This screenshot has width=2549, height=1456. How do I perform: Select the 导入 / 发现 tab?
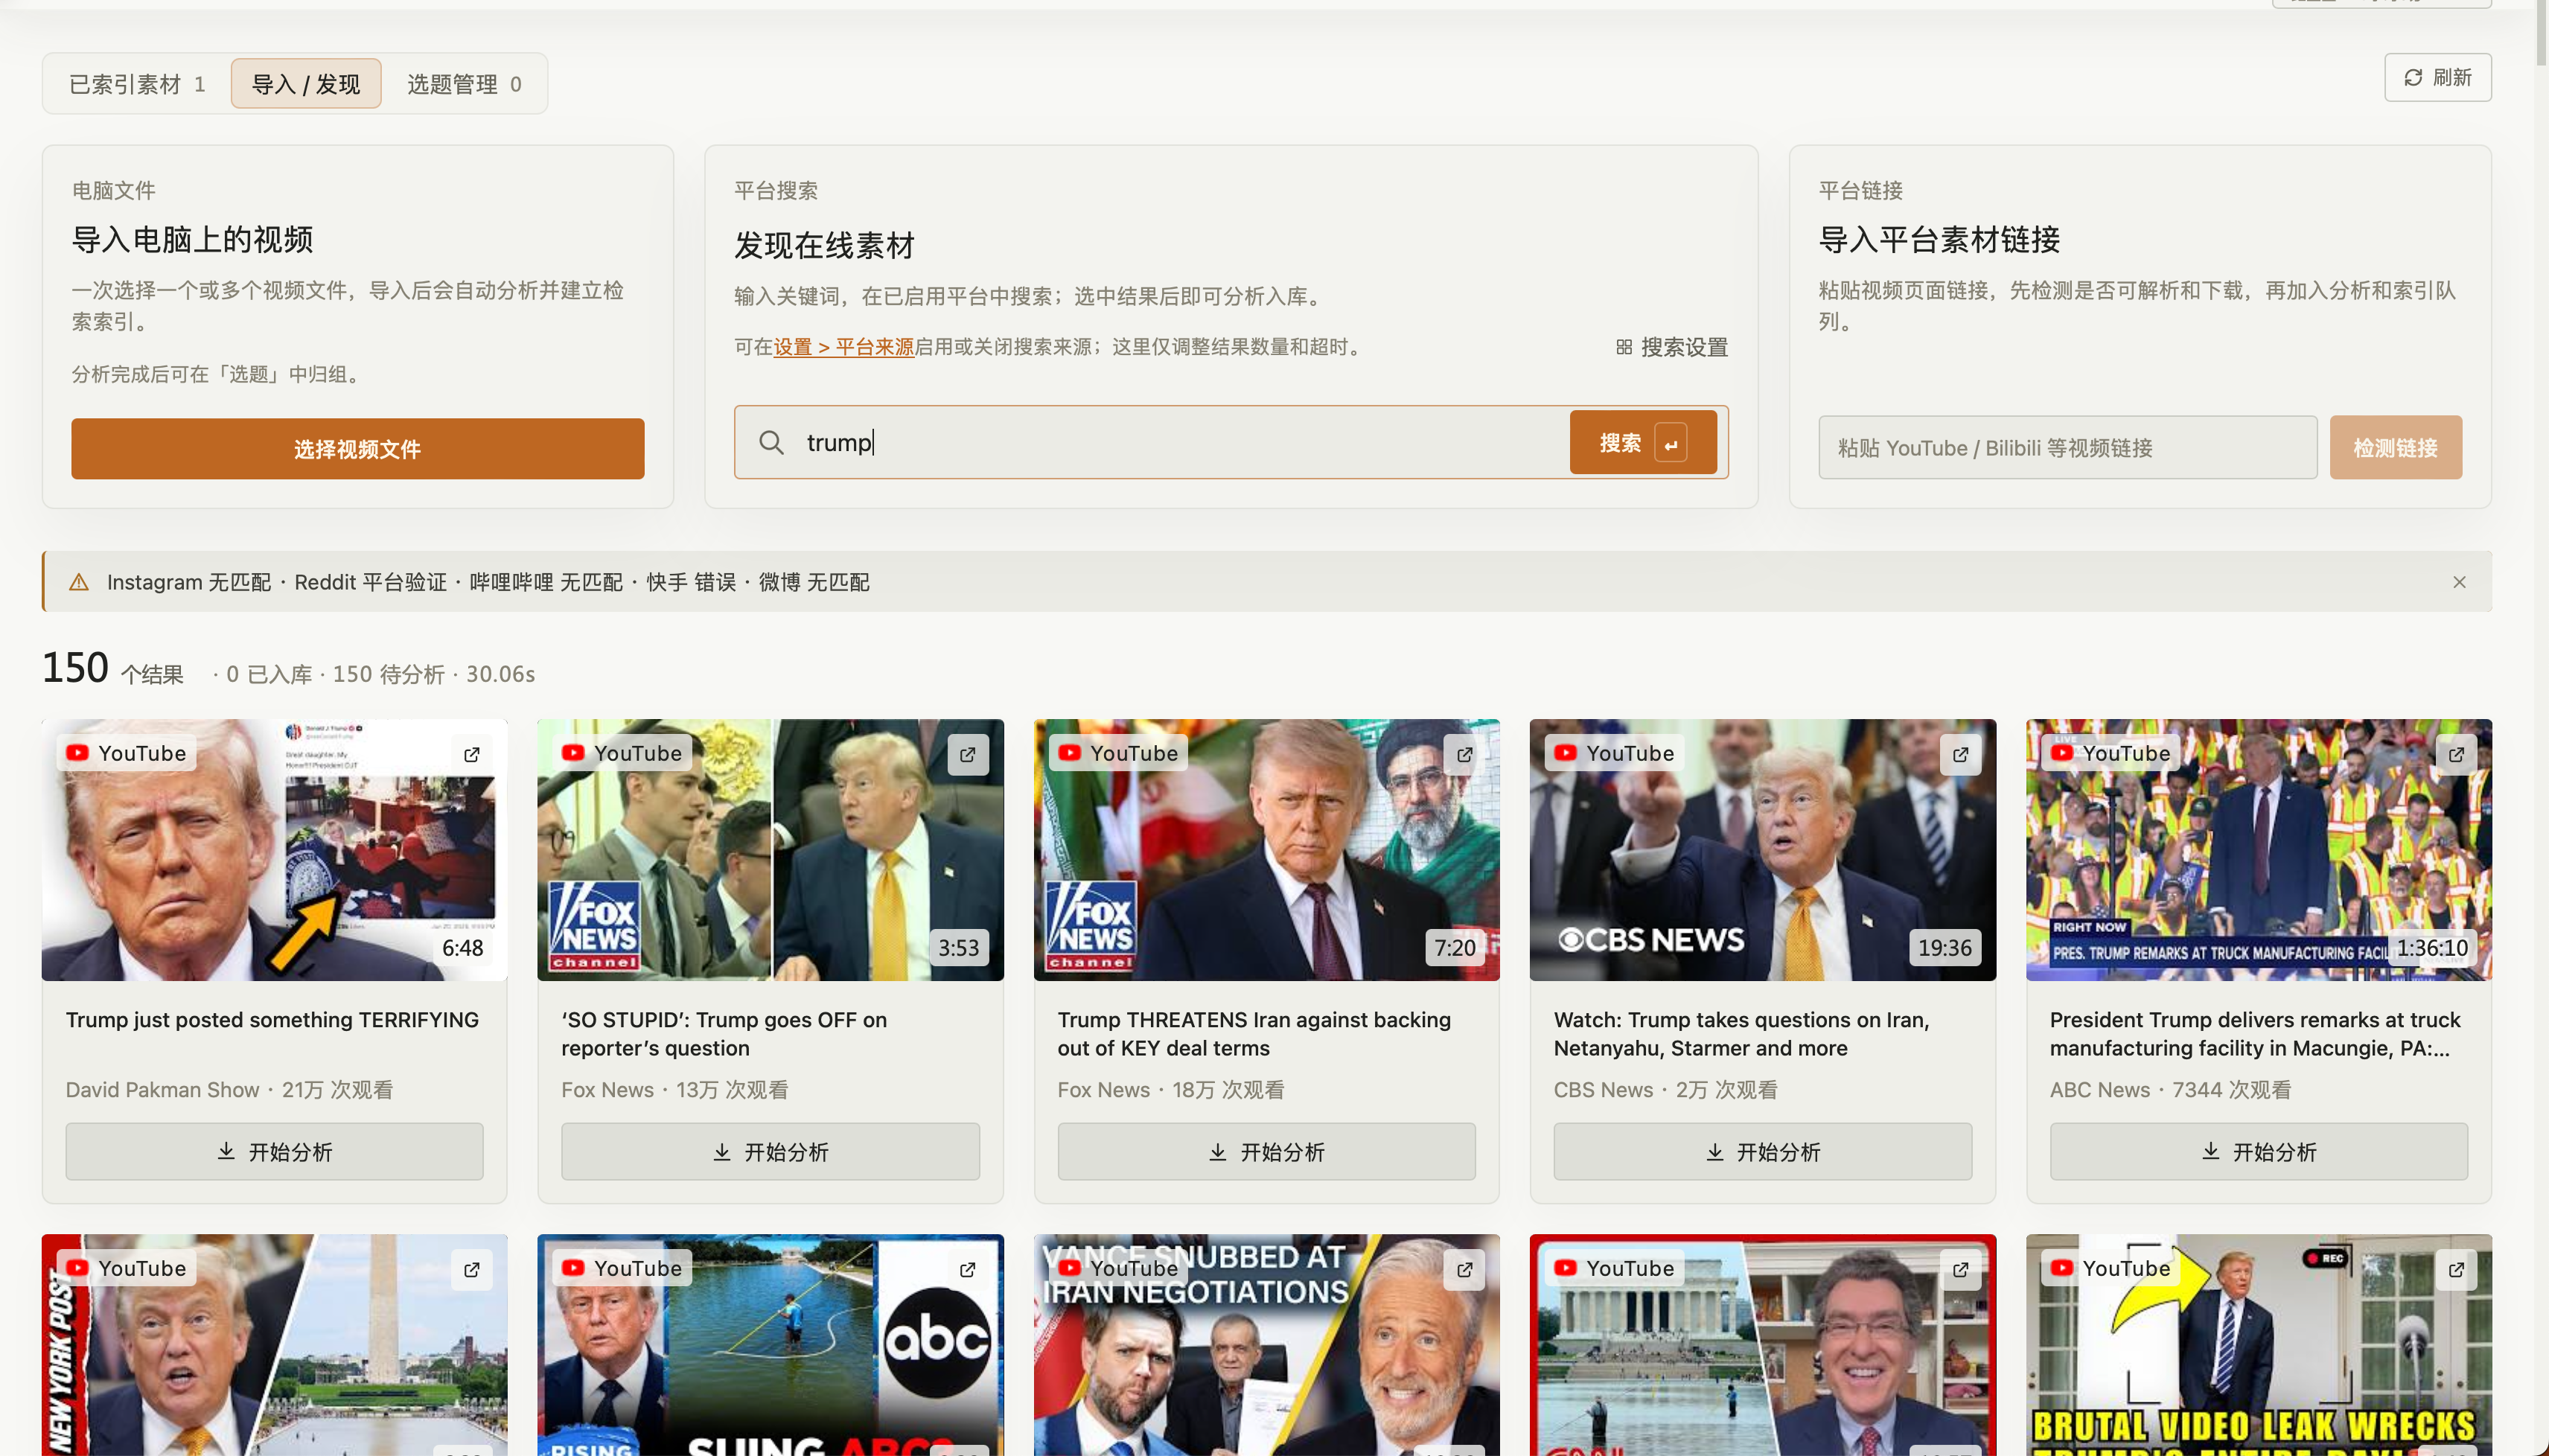click(306, 84)
